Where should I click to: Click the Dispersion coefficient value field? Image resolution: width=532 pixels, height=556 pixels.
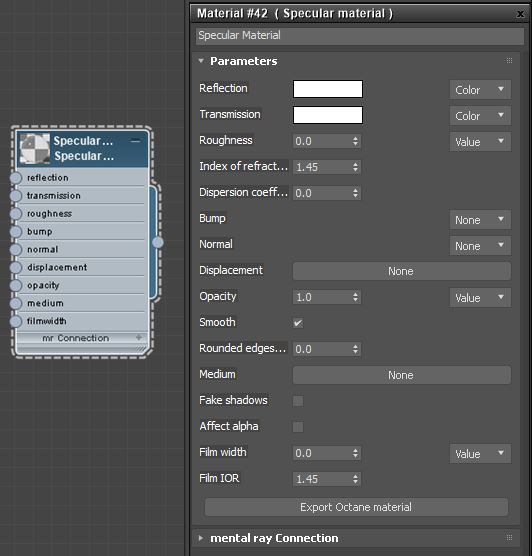pos(322,193)
